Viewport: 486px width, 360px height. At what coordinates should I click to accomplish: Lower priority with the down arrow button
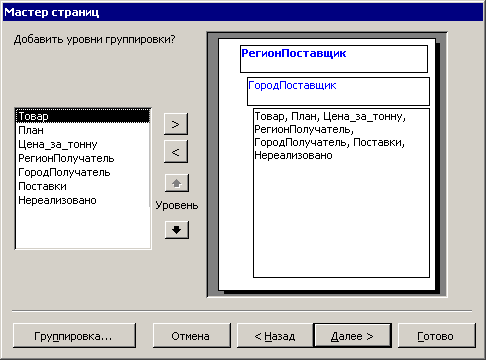coord(177,230)
